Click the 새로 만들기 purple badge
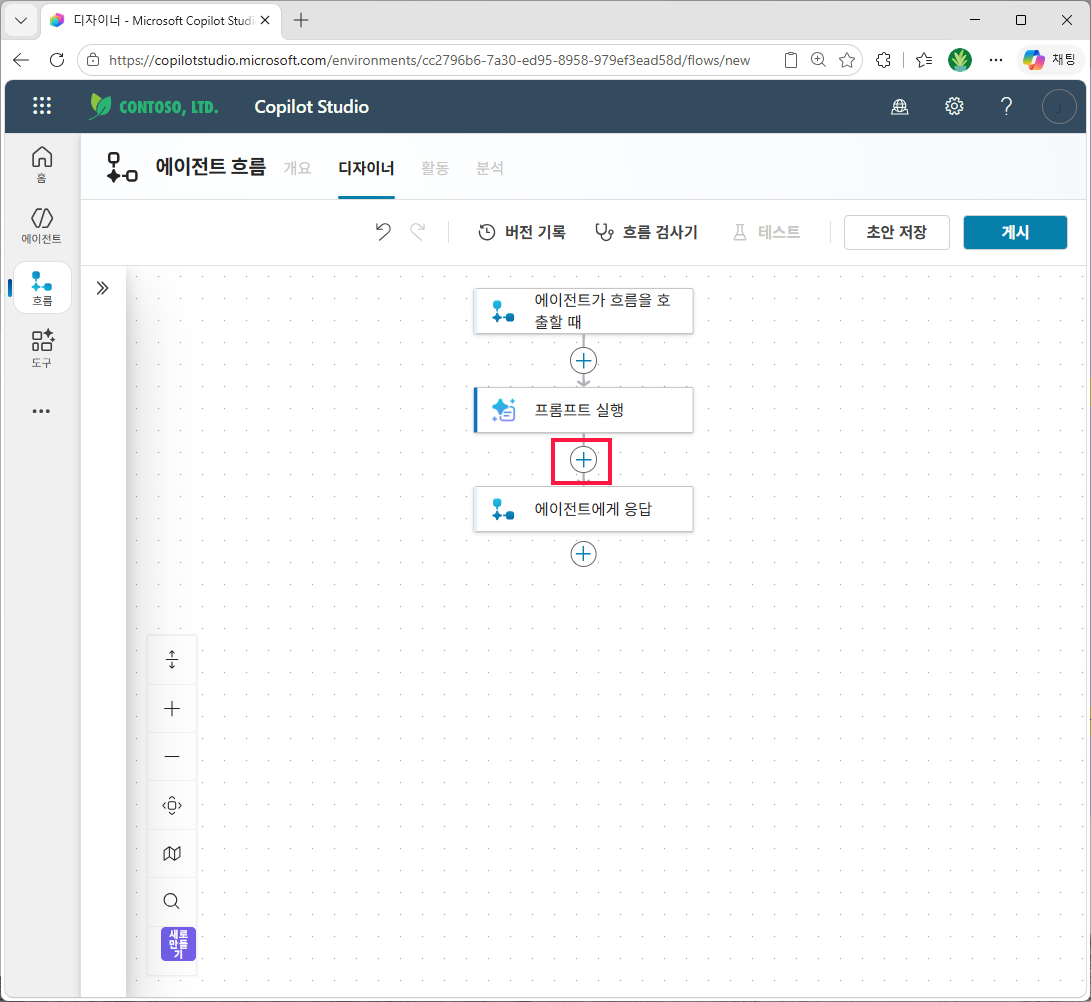The height and width of the screenshot is (1002, 1091). point(178,944)
